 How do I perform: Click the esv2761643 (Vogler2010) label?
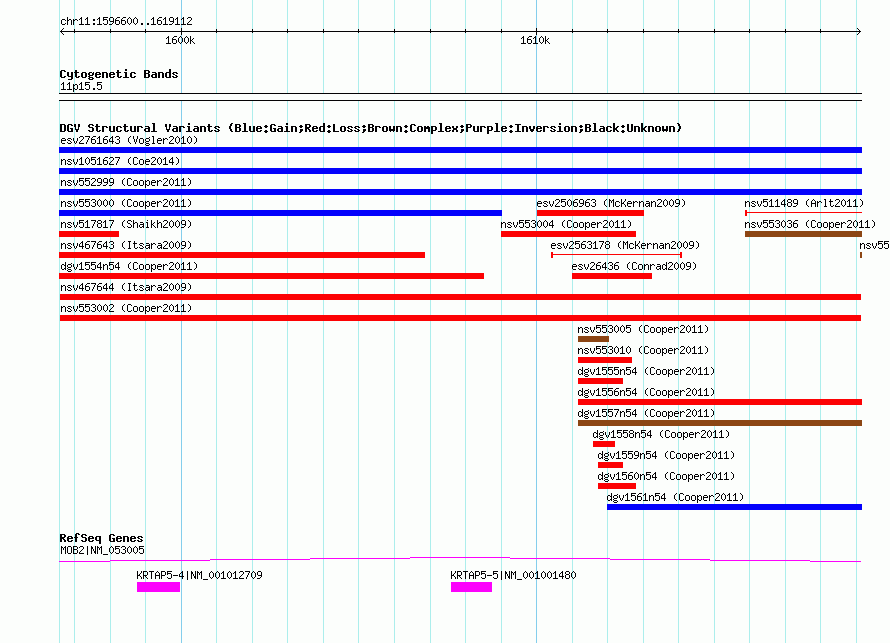129,140
